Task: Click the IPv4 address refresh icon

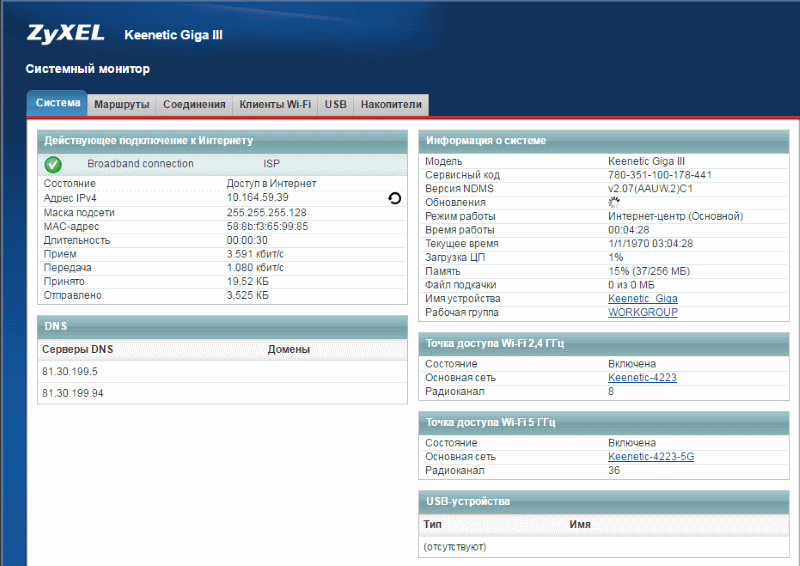Action: click(x=394, y=198)
